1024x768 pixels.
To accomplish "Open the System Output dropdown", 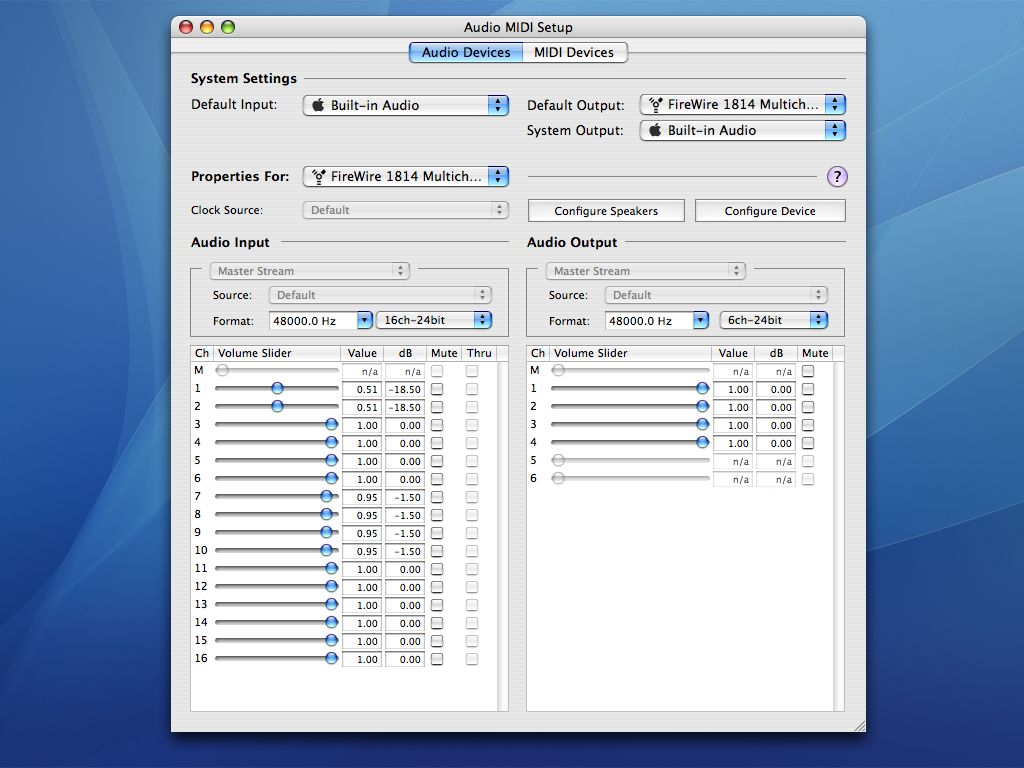I will (743, 131).
